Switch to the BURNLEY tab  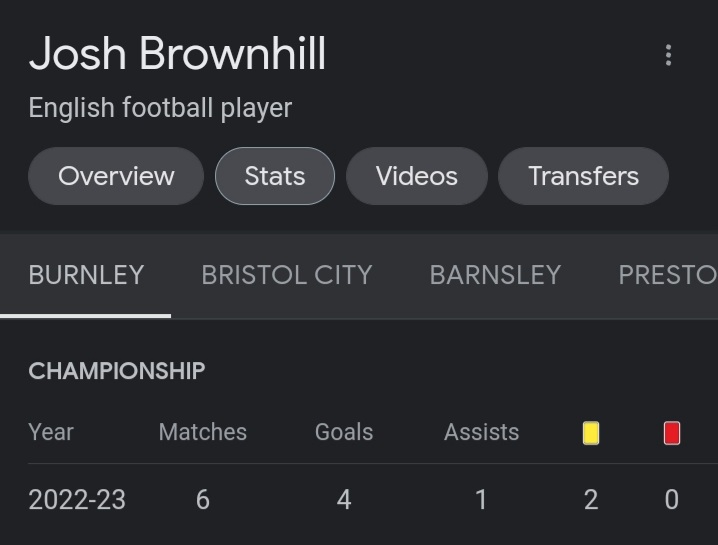point(86,275)
